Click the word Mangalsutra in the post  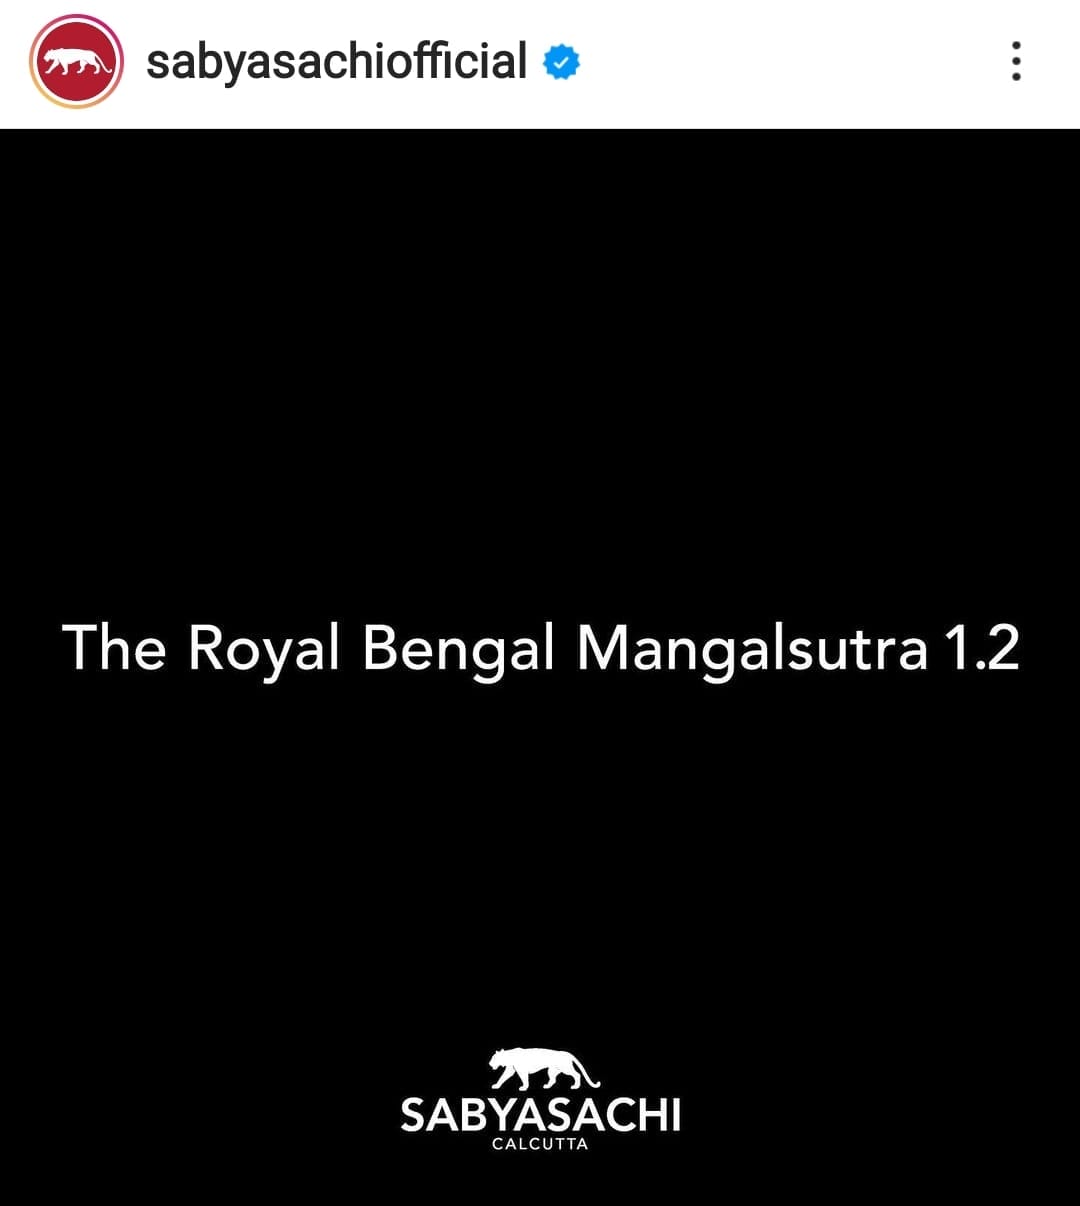pos(752,650)
